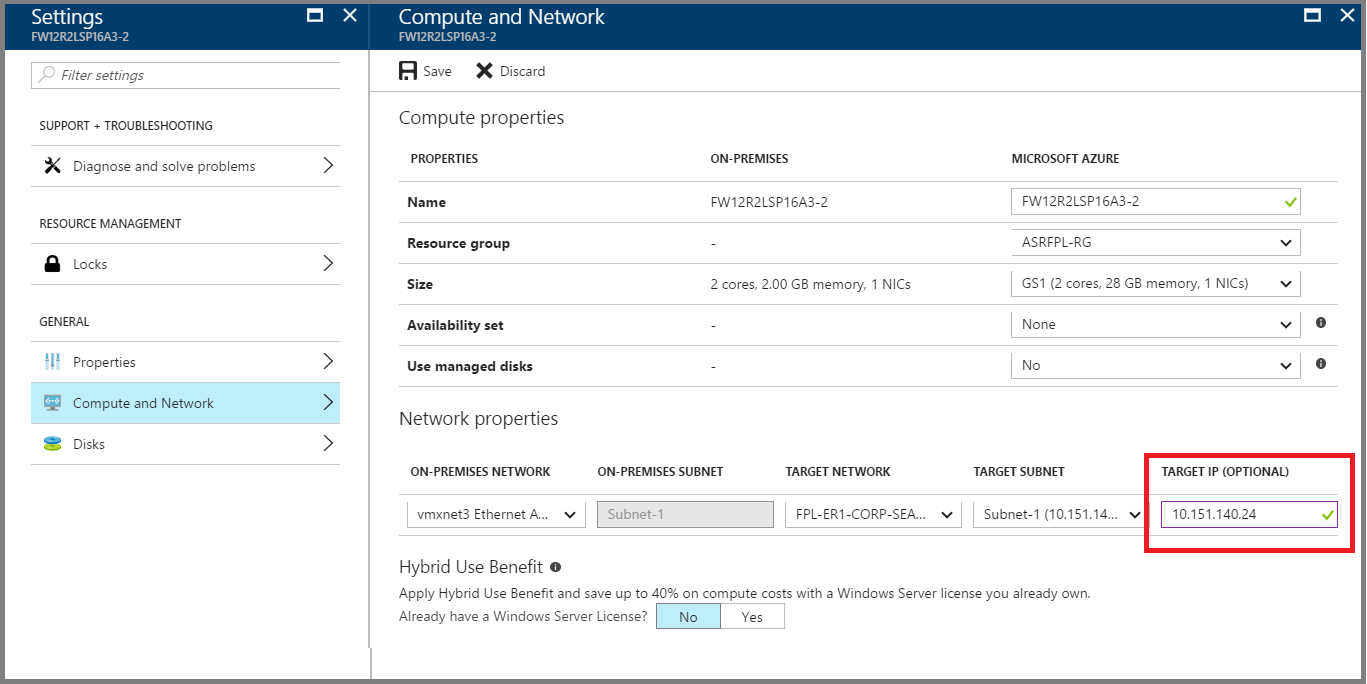The height and width of the screenshot is (684, 1367).
Task: Select No for Windows Server License
Action: click(687, 616)
